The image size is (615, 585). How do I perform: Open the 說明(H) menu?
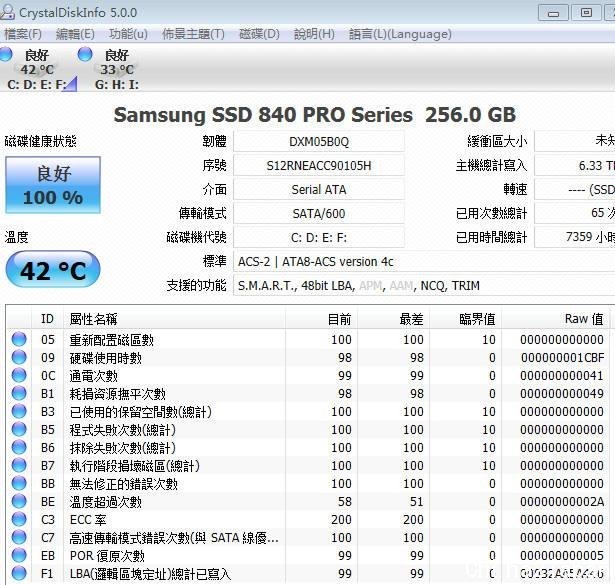click(x=314, y=34)
